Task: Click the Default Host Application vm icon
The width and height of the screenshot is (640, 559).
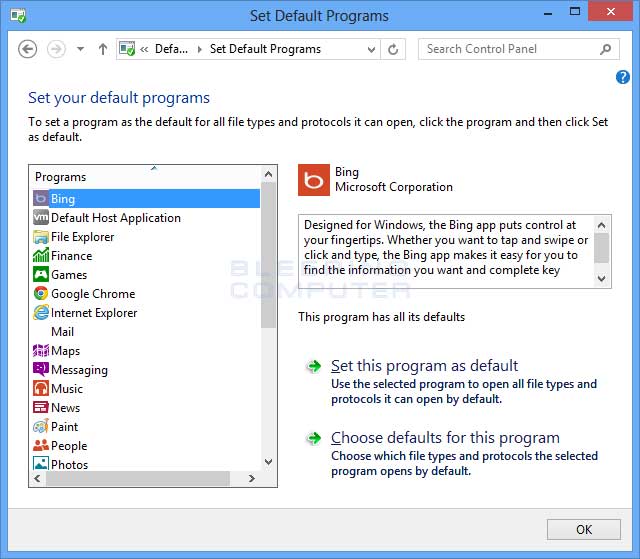Action: tap(40, 217)
